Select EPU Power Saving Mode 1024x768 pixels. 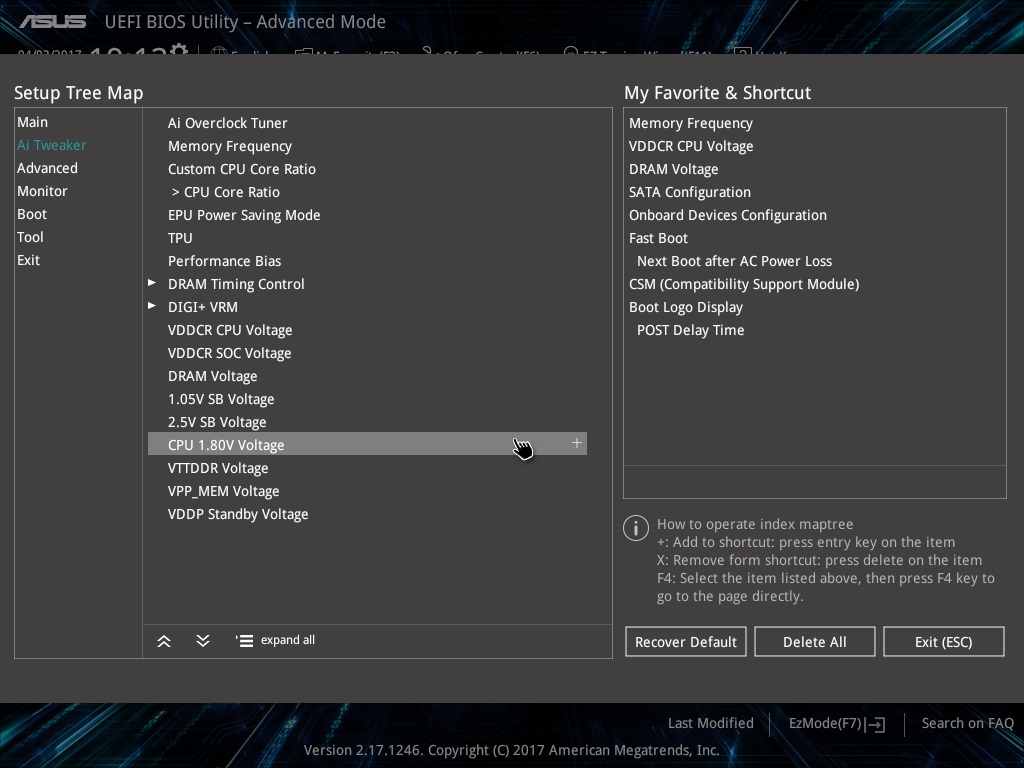(244, 215)
